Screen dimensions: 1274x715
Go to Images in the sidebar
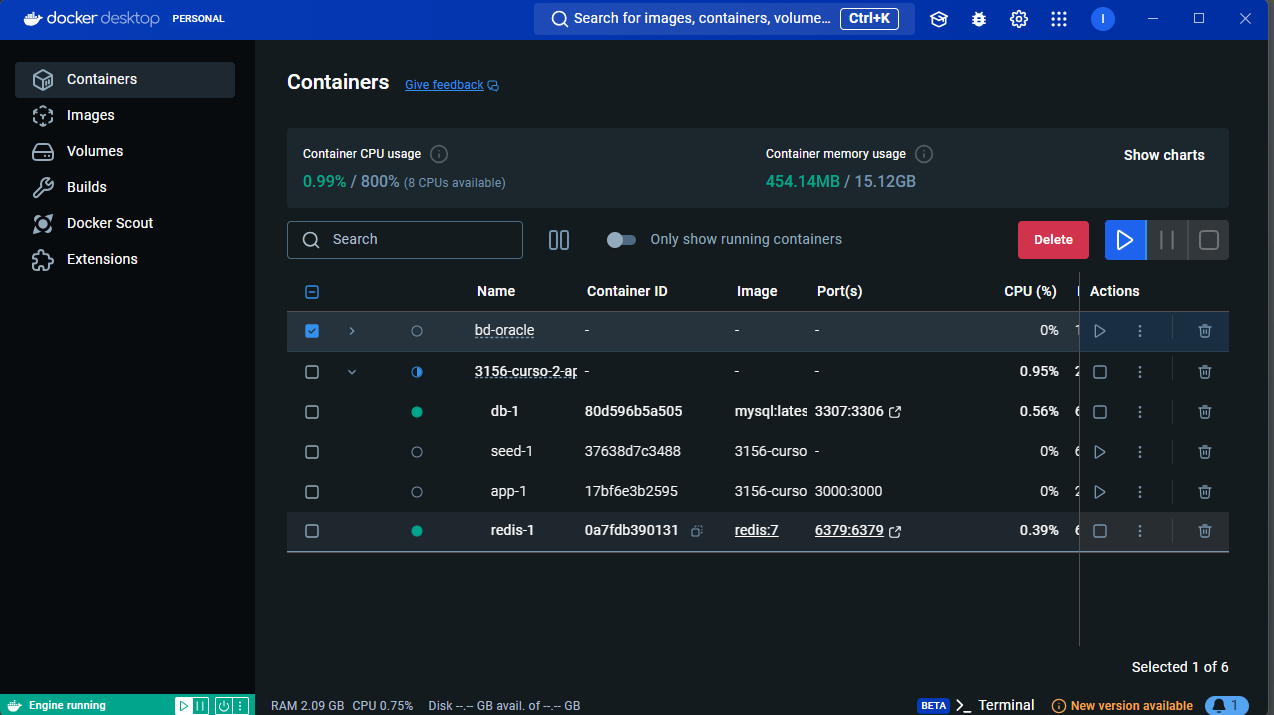[90, 115]
